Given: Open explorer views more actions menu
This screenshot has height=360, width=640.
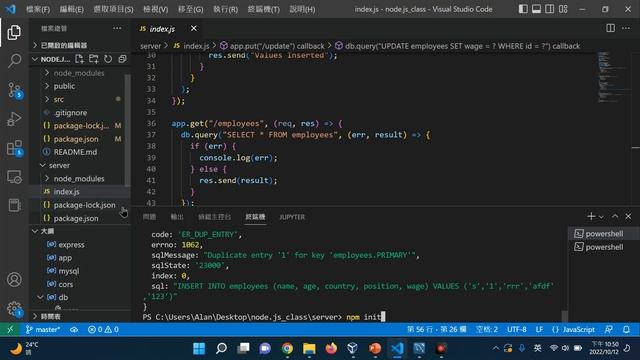Looking at the screenshot, I should coord(117,28).
